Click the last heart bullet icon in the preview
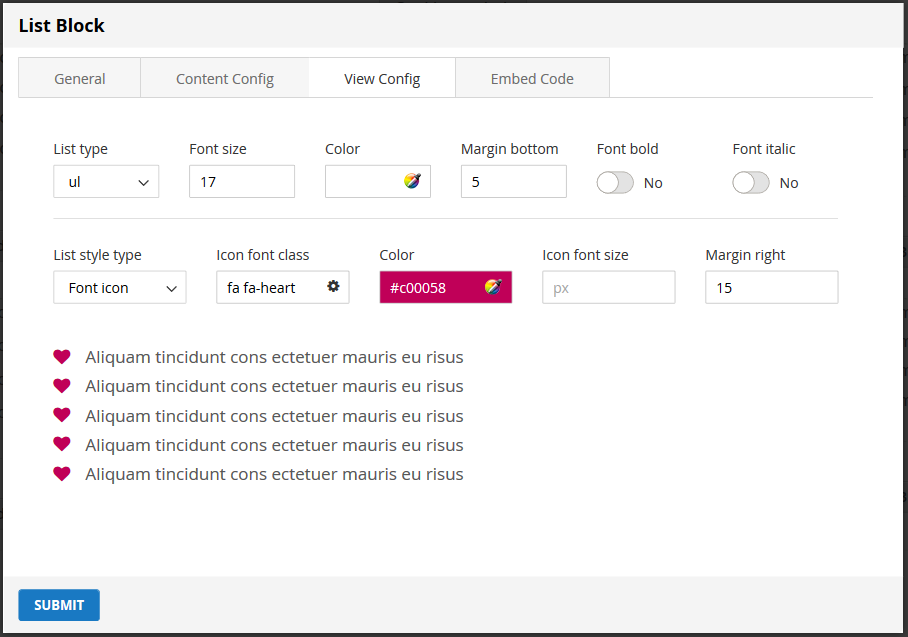Image resolution: width=908 pixels, height=637 pixels. (62, 473)
